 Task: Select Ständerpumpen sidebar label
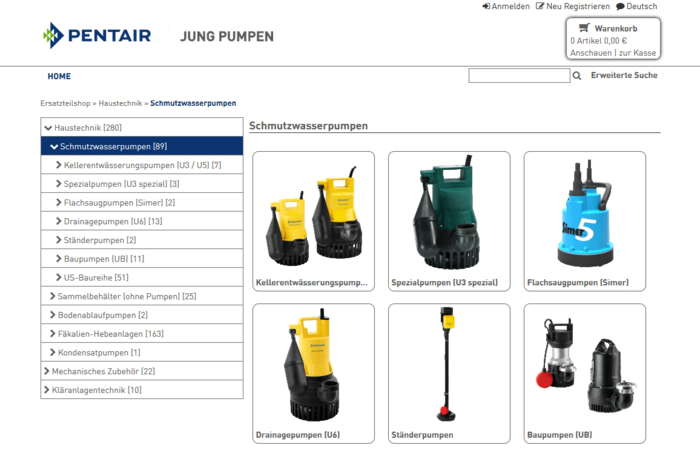(x=100, y=240)
